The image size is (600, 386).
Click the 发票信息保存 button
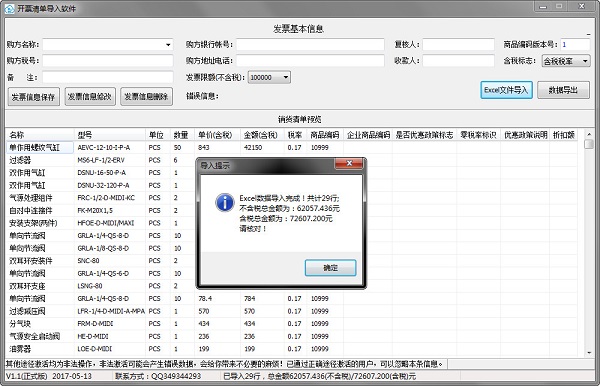33,97
